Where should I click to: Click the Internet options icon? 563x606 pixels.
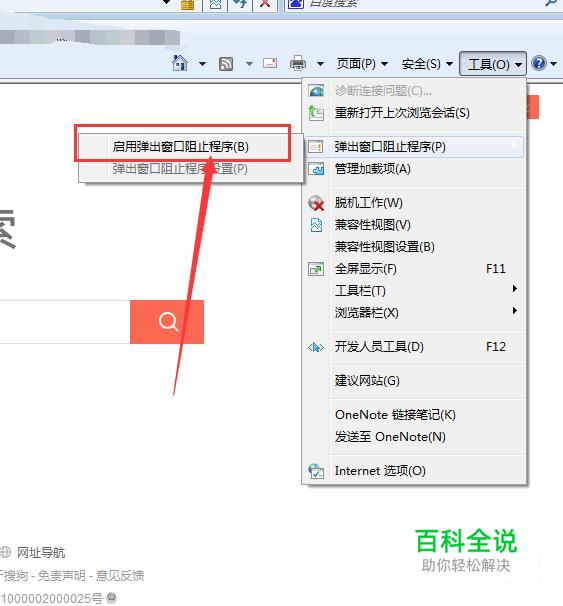click(316, 471)
